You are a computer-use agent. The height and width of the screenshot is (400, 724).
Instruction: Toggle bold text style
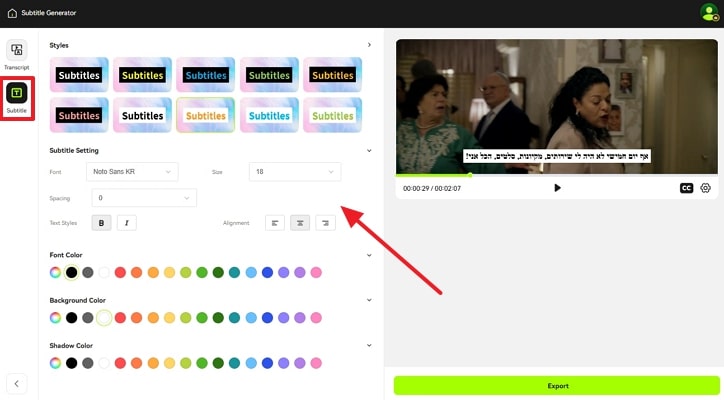tap(102, 223)
